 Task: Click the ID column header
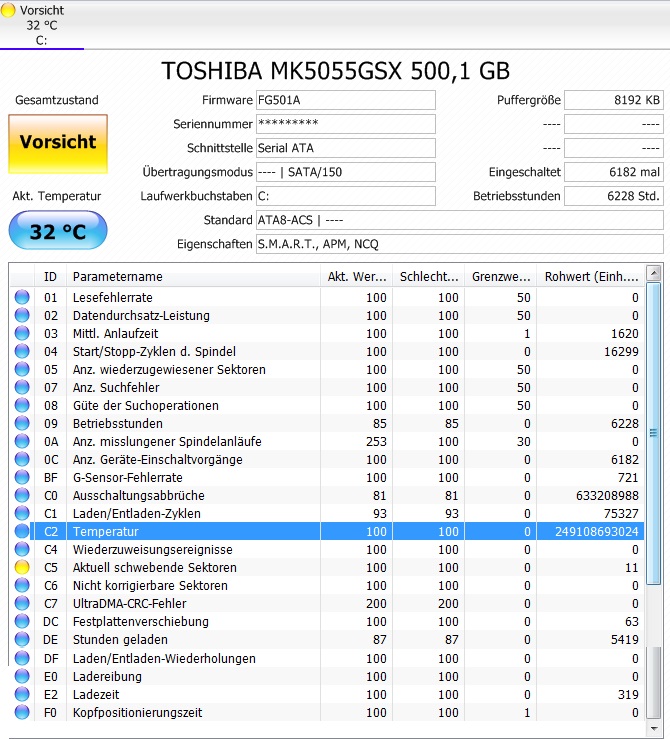[50, 277]
